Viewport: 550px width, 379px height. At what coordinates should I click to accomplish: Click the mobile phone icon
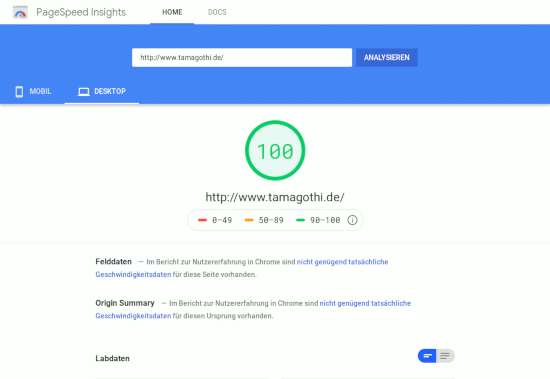(19, 92)
